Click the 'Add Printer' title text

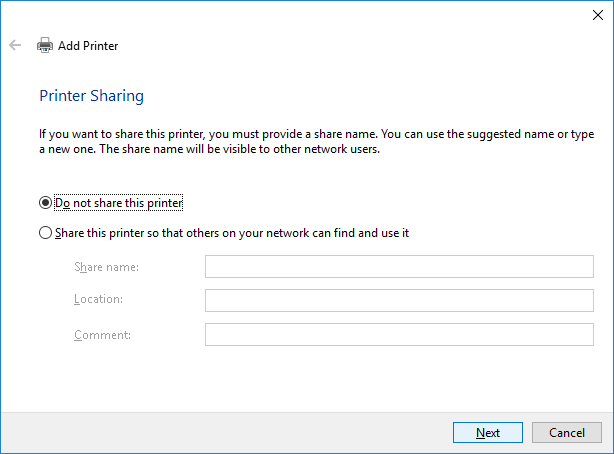[x=88, y=45]
